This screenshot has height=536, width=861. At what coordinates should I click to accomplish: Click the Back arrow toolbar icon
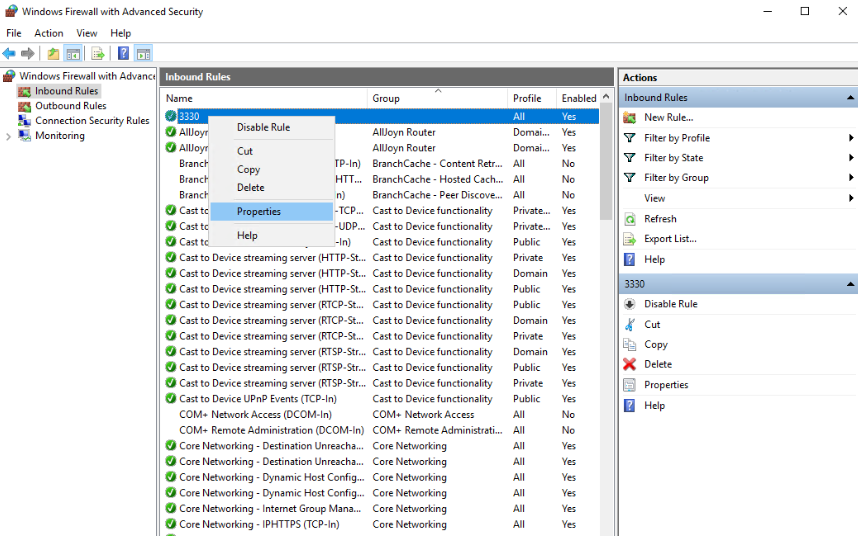tap(9, 54)
